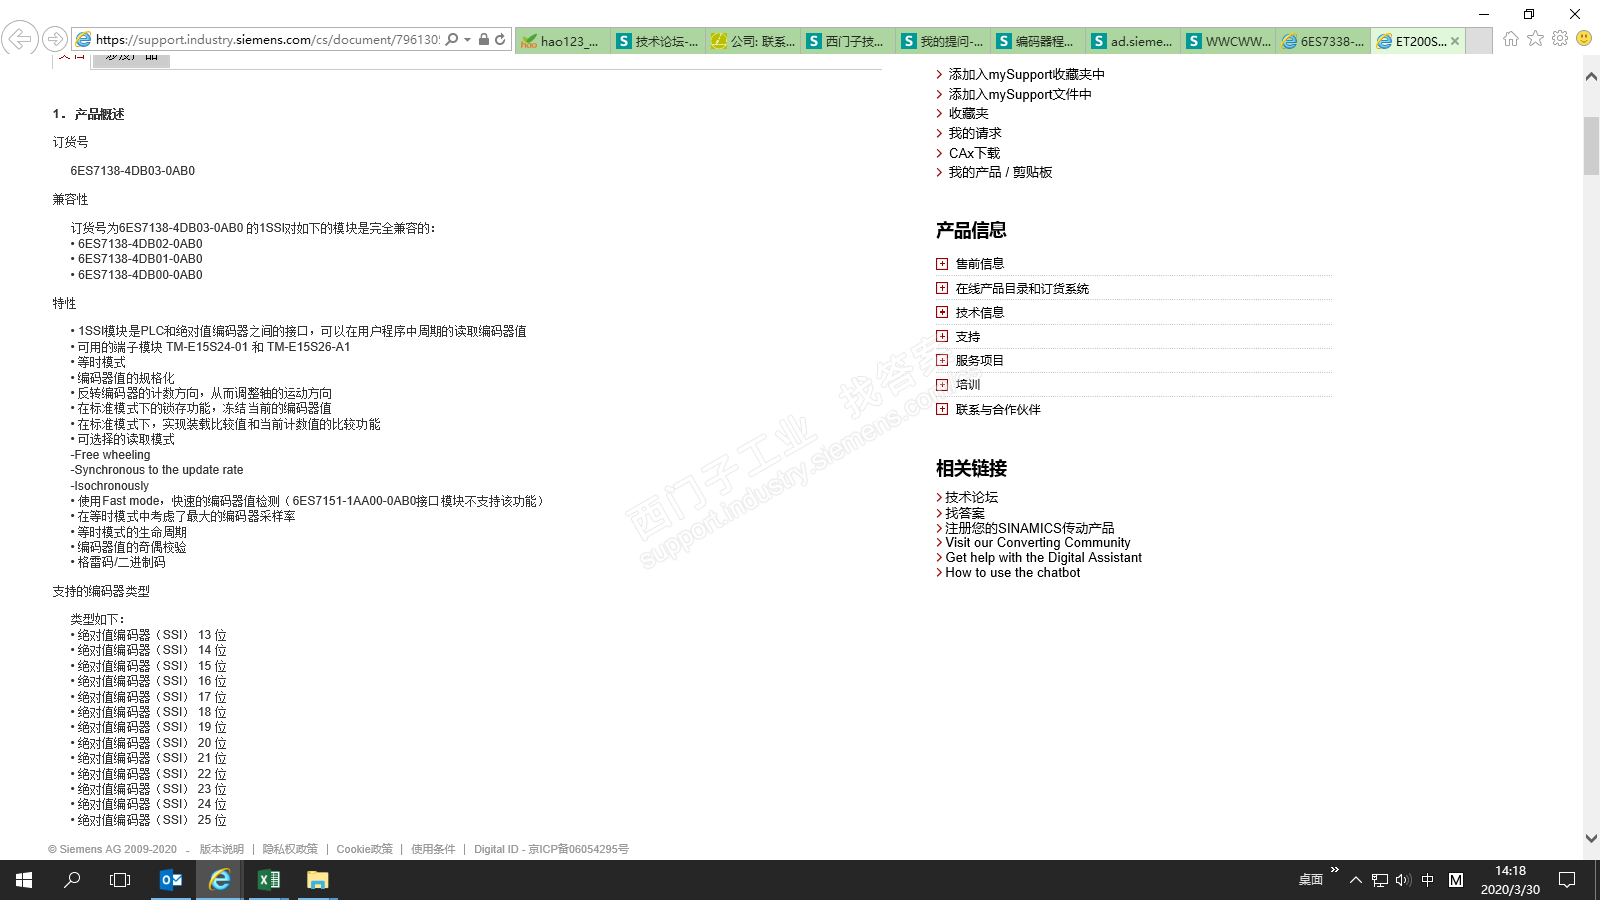The height and width of the screenshot is (900, 1600).
Task: Open 我的产品 / 剪贴板 link
Action: click(x=1000, y=172)
